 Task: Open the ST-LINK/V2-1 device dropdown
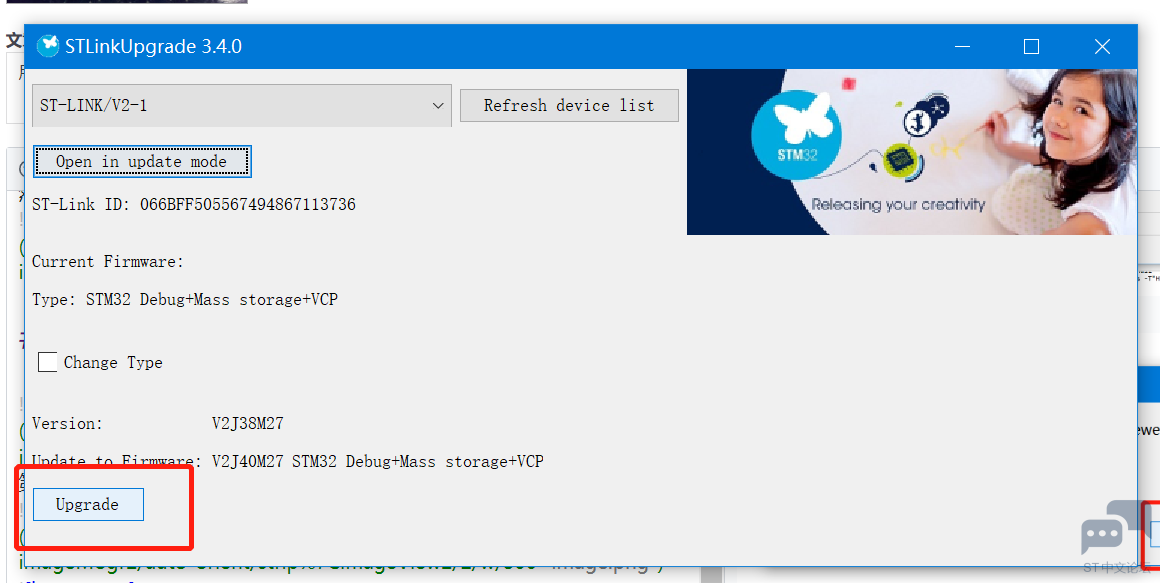point(242,106)
